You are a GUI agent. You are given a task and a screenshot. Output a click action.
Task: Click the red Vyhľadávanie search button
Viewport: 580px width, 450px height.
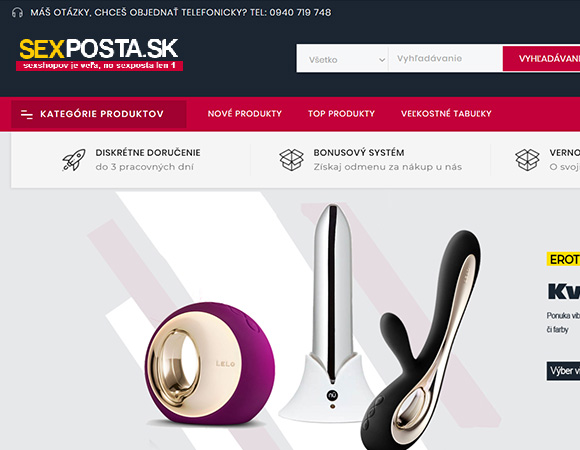[542, 58]
